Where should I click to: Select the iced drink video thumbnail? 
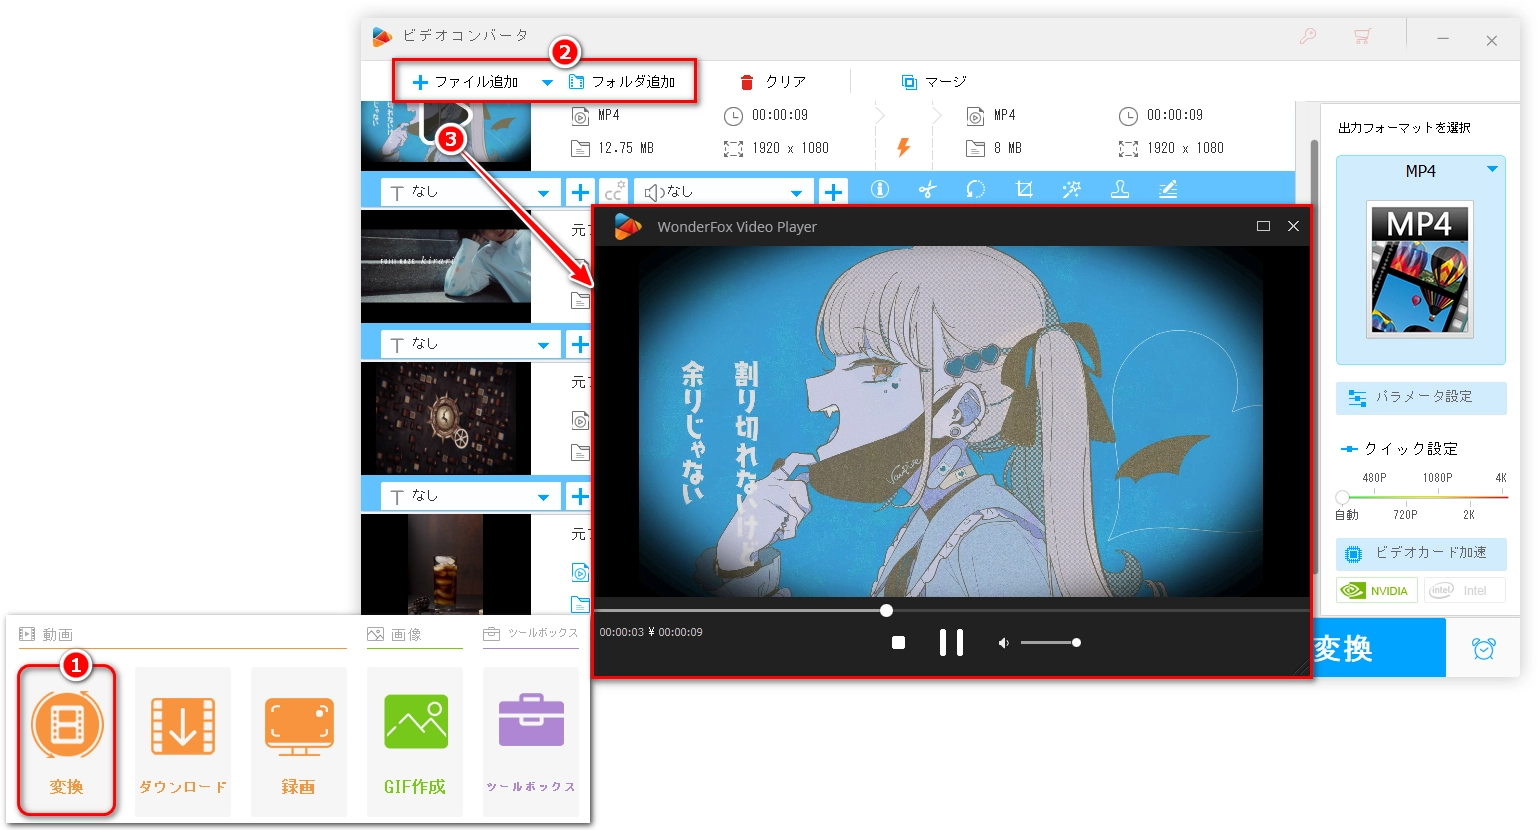click(446, 564)
